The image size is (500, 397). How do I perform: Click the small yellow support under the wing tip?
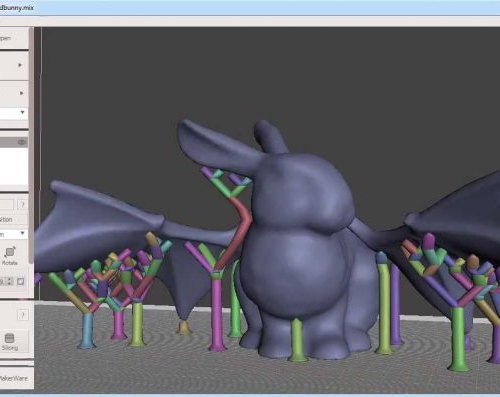click(184, 327)
